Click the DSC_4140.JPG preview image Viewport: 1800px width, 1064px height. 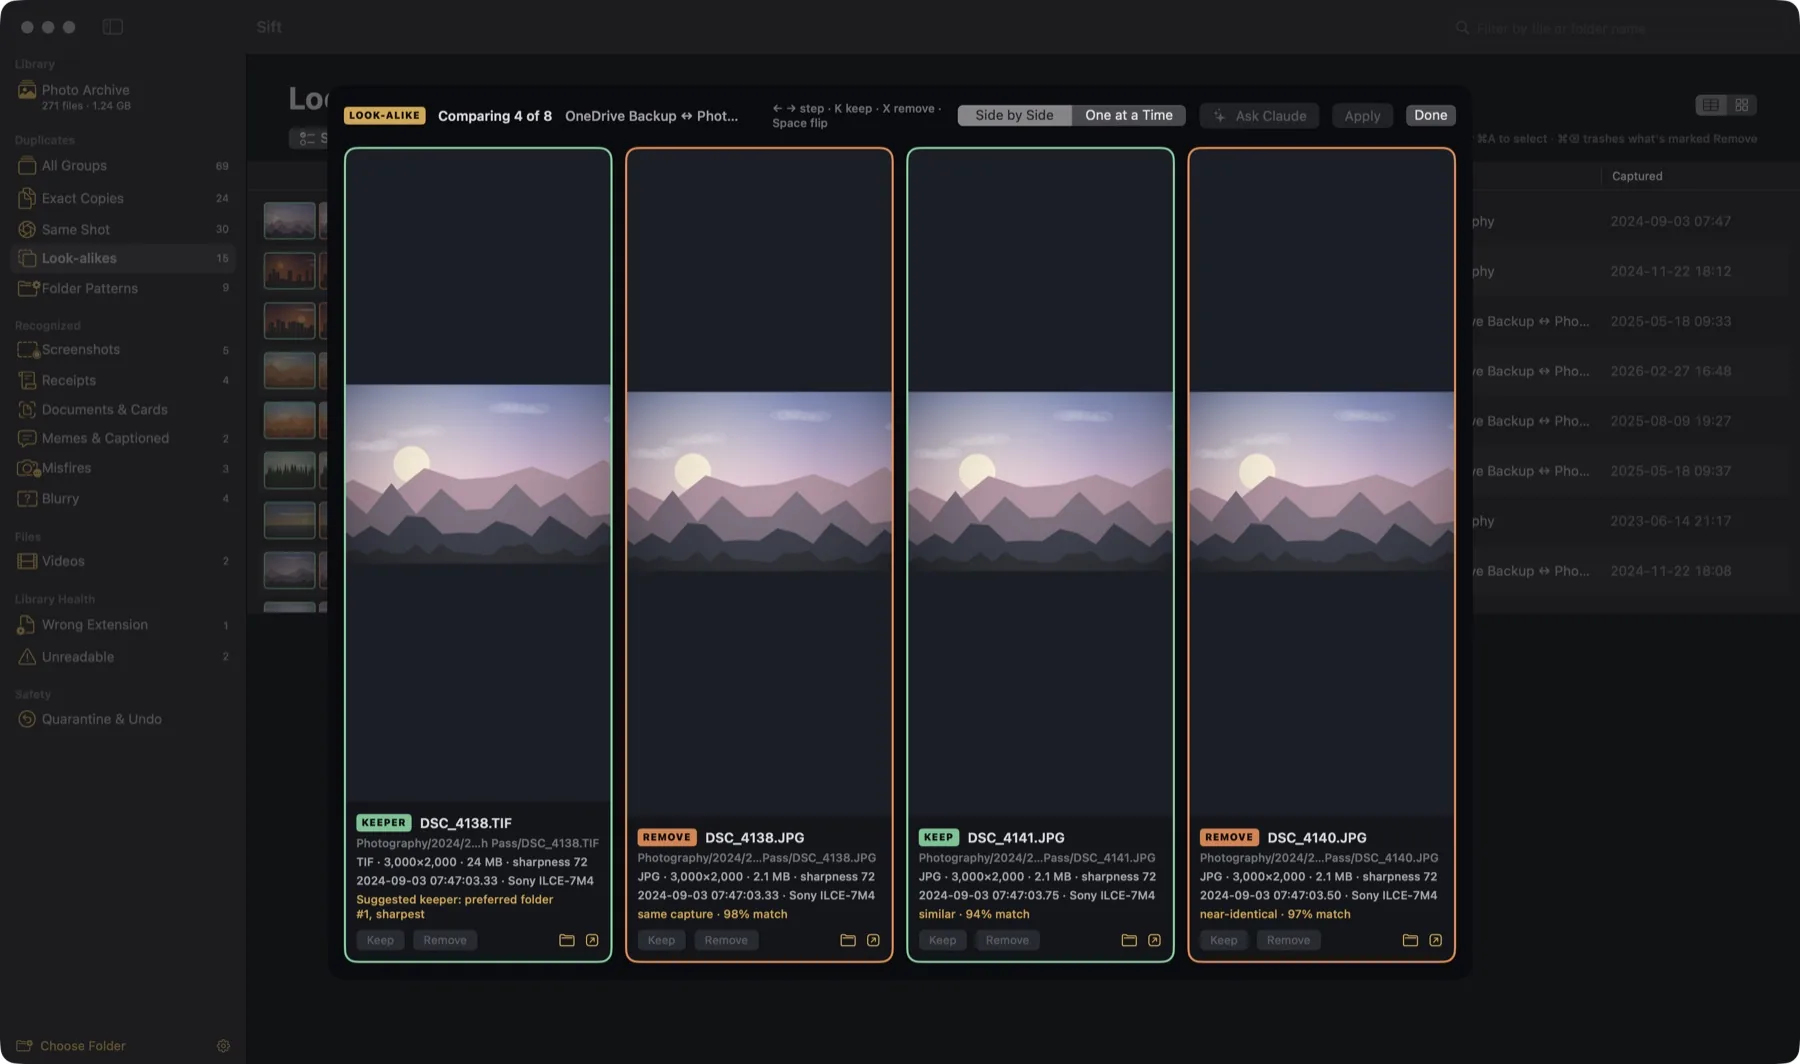point(1321,482)
